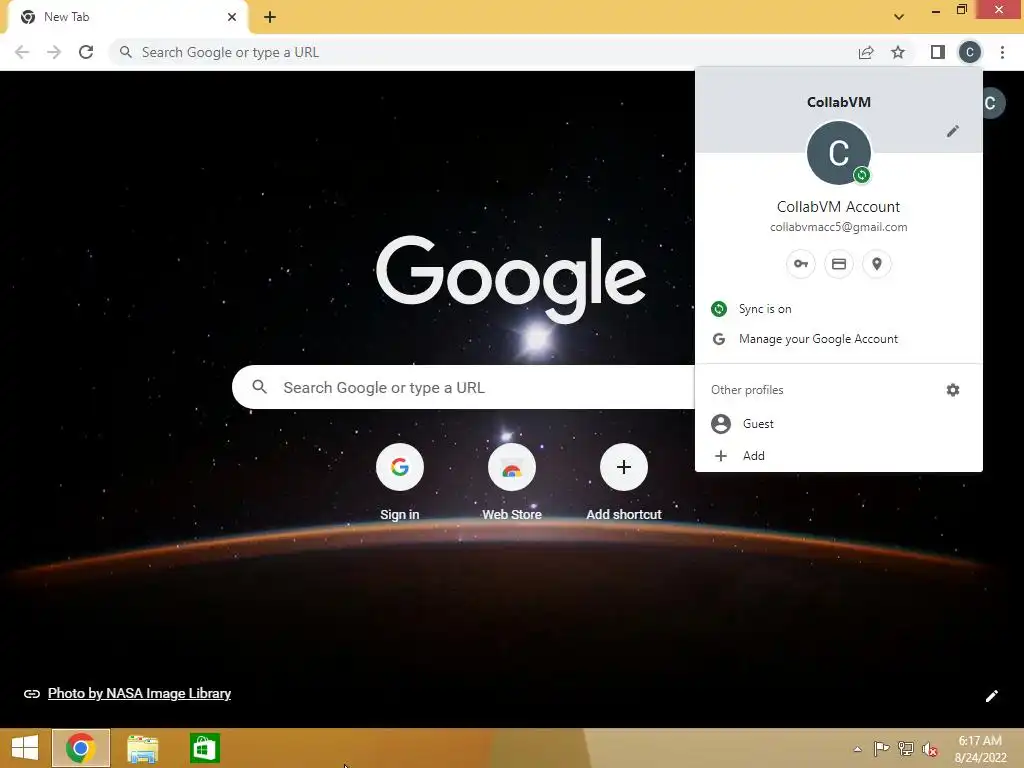
Task: Open Windows Store from taskbar
Action: 204,748
